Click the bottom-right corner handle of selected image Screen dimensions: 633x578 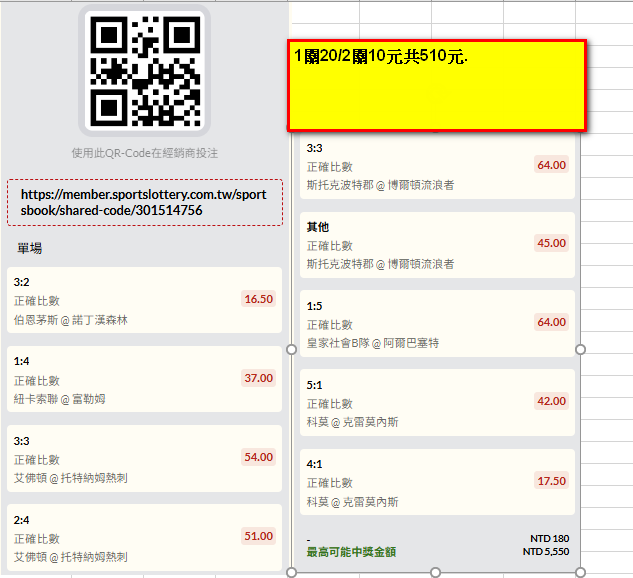pos(581,572)
